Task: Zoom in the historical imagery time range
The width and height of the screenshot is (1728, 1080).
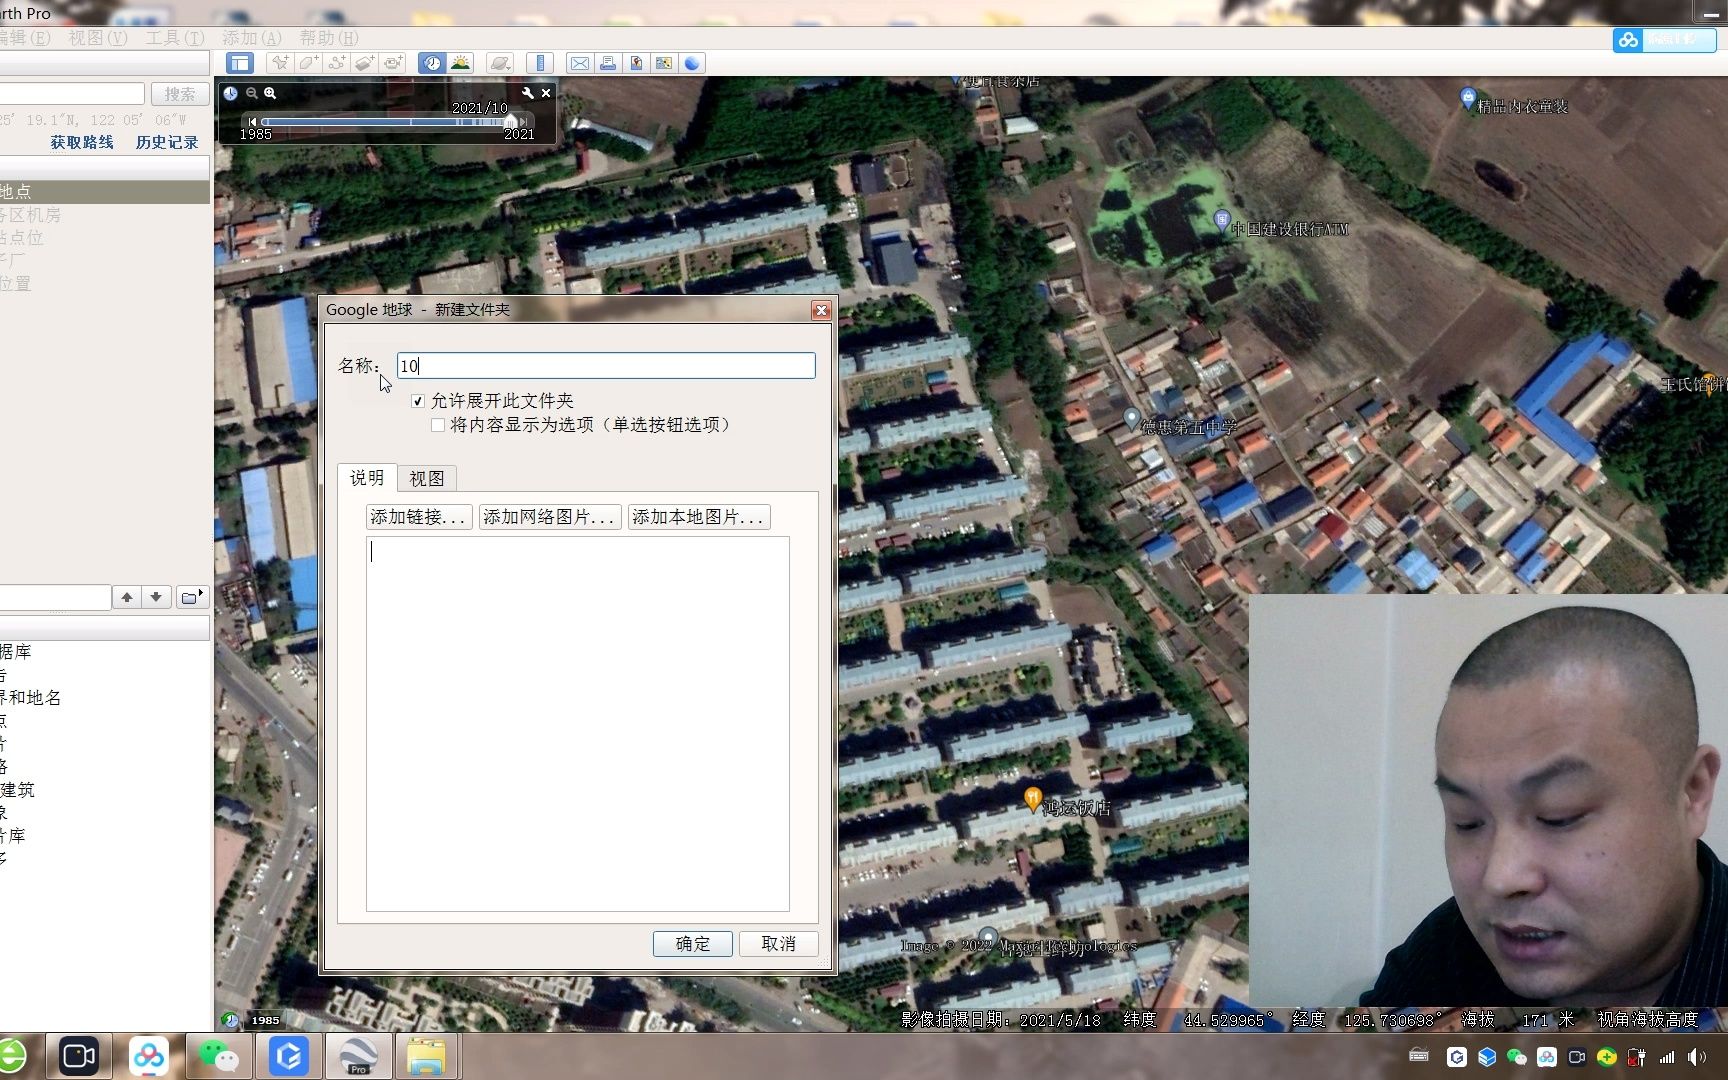Action: pyautogui.click(x=270, y=93)
